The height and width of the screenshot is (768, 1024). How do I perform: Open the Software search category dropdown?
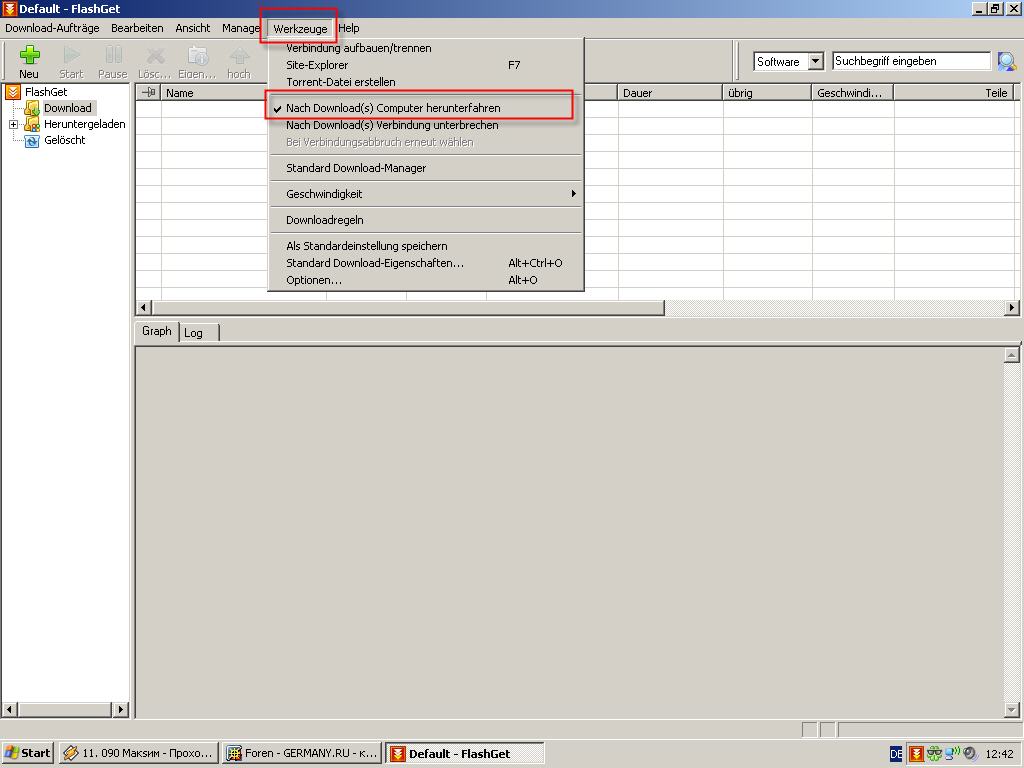816,61
